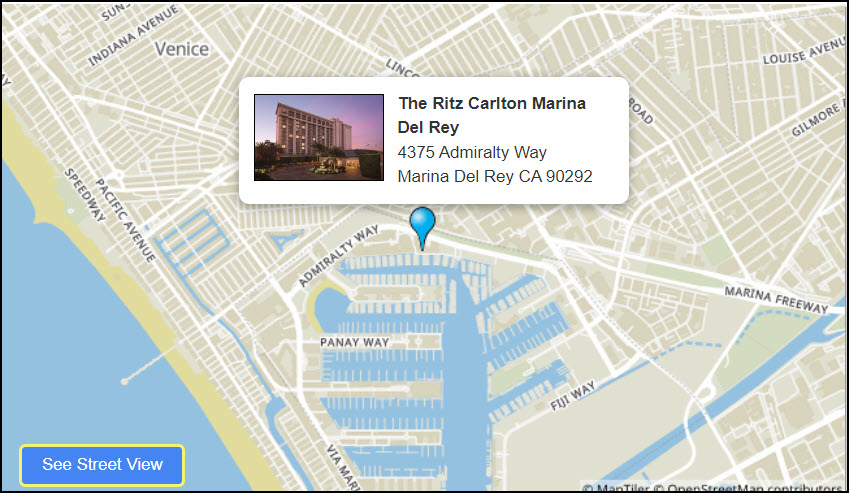Image resolution: width=849 pixels, height=493 pixels.
Task: Click the Indiana Avenue street label
Action: point(133,36)
